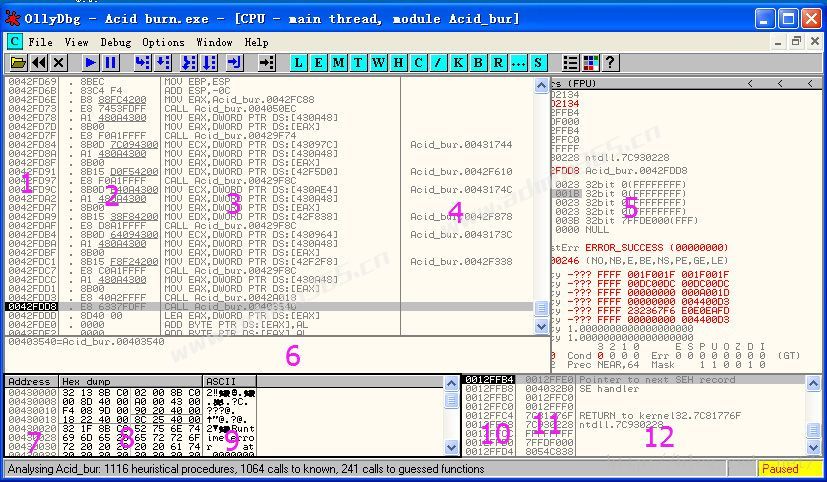Open the Options menu
The image size is (827, 482).
164,42
